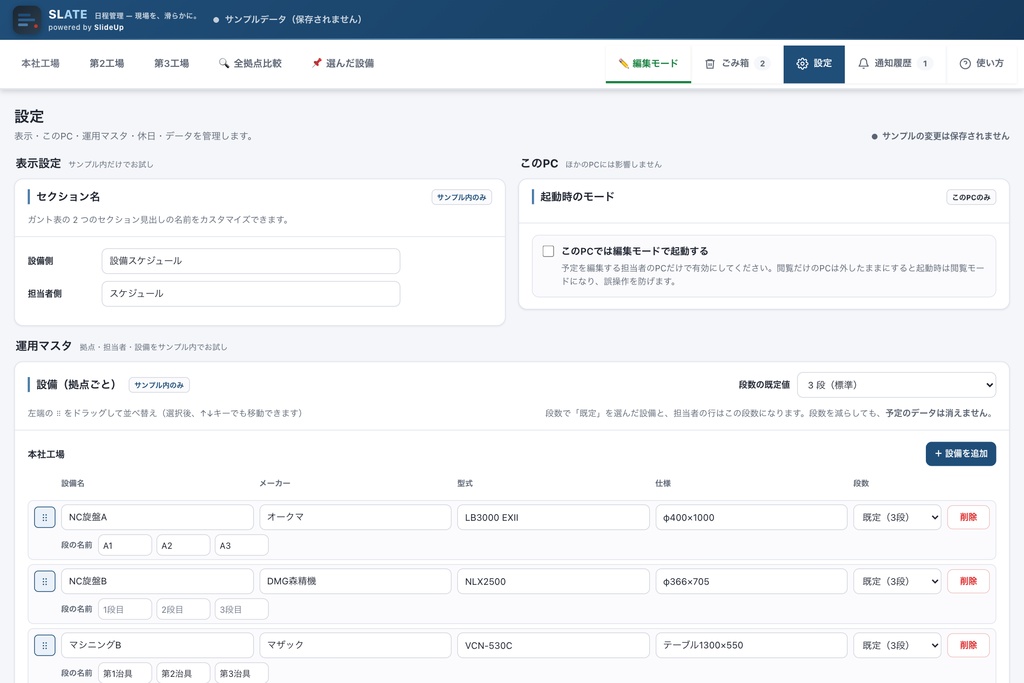Click the A3 tier name field
This screenshot has width=1024, height=683.
click(x=242, y=545)
